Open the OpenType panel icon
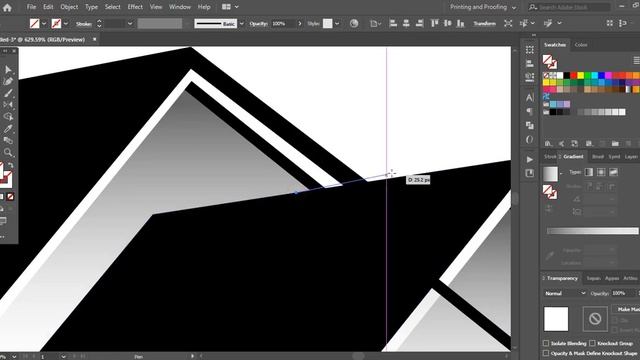Image resolution: width=640 pixels, height=360 pixels. tap(529, 139)
